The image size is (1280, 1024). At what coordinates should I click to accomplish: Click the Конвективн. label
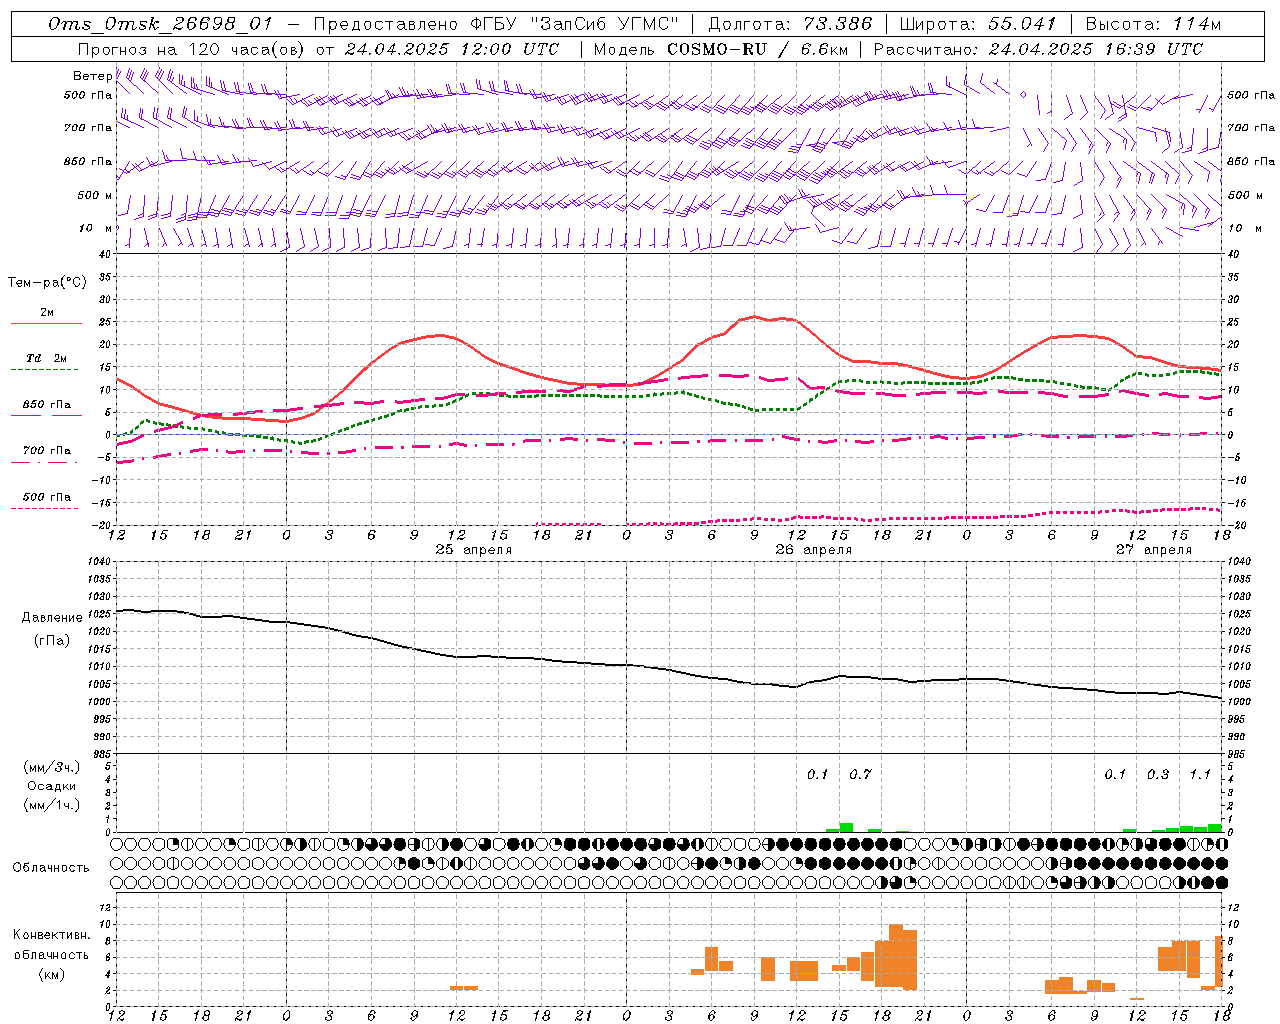pos(52,935)
